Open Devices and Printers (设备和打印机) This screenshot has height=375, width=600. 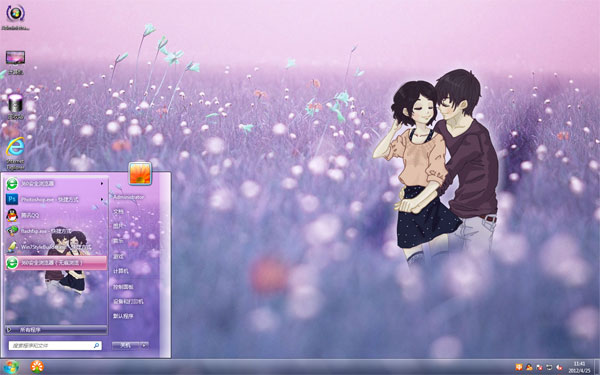tap(128, 302)
